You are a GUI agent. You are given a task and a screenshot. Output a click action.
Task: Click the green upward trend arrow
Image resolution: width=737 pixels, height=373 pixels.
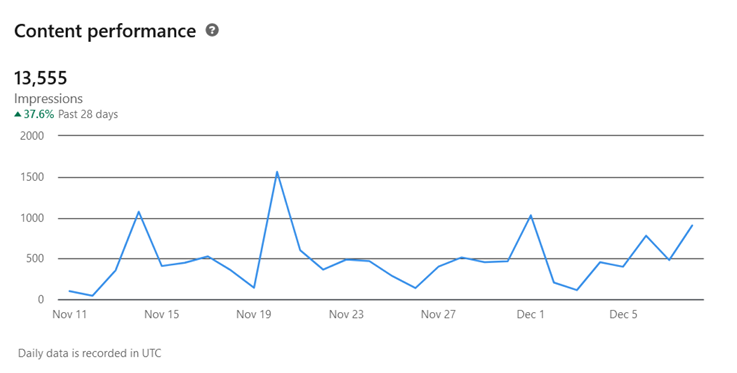click(18, 114)
